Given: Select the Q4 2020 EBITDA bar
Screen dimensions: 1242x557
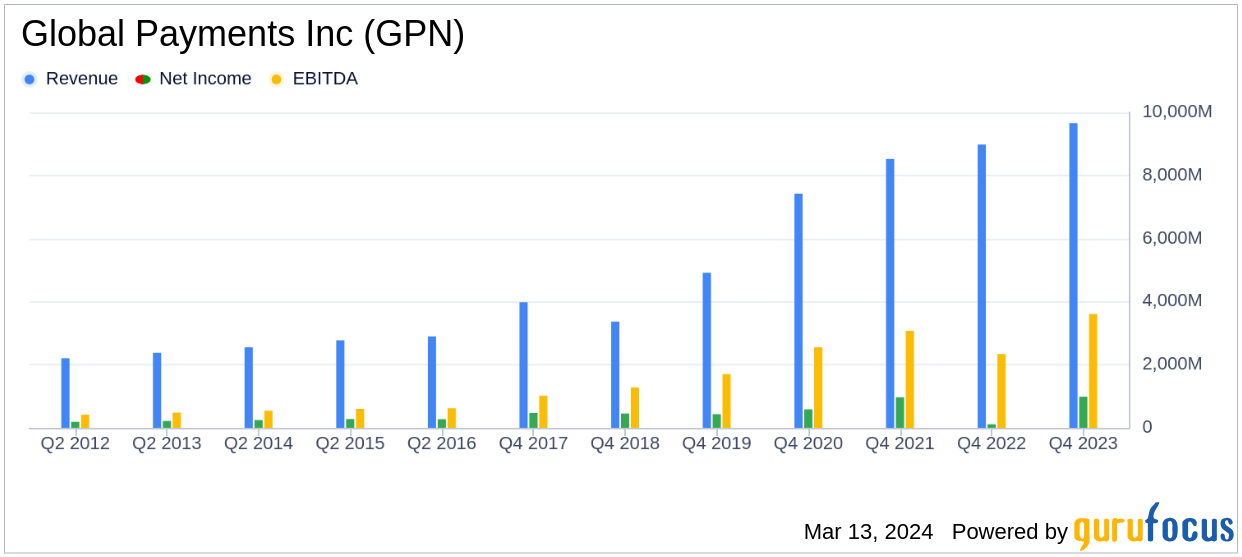Looking at the screenshot, I should point(818,388).
